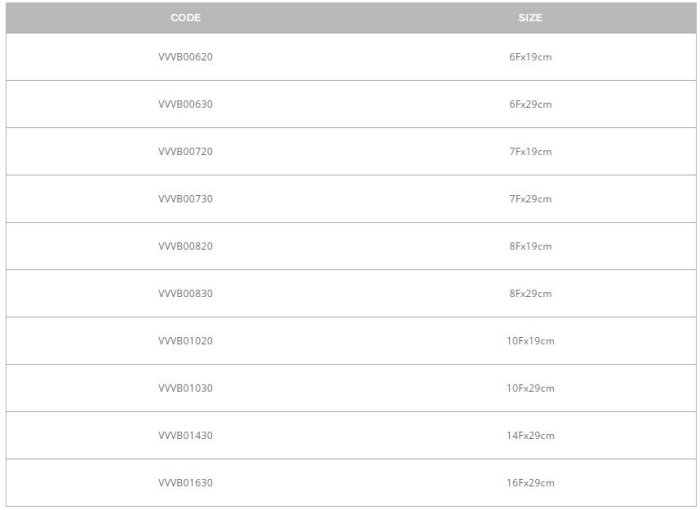Screen dimensions: 700x510
Task: Click product code VVVB01430
Action: [x=186, y=436]
